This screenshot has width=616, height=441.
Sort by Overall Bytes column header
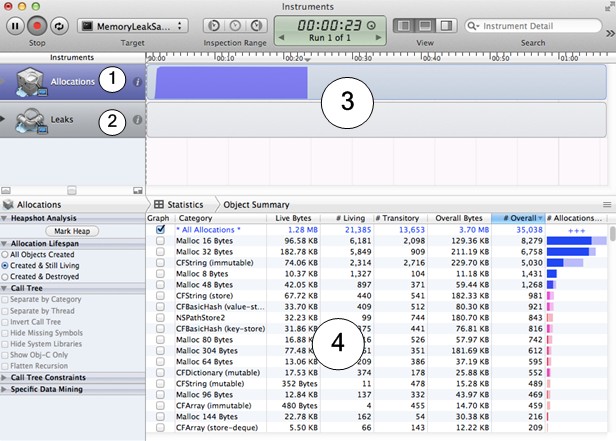pos(459,218)
